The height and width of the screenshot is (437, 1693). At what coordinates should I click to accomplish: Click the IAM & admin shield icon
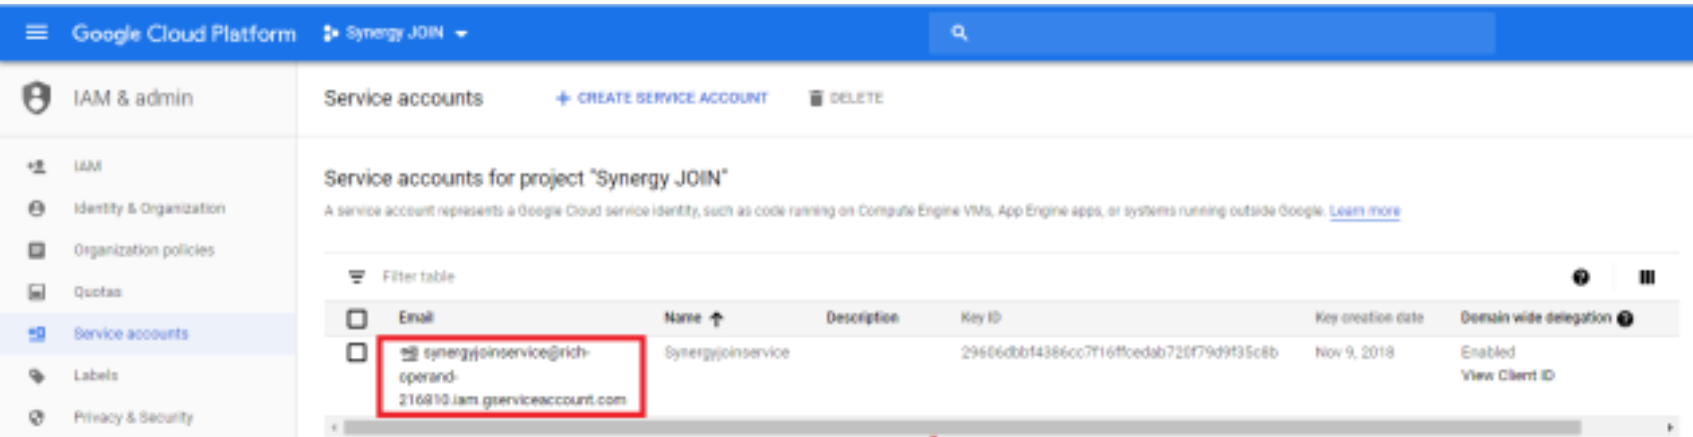37,98
